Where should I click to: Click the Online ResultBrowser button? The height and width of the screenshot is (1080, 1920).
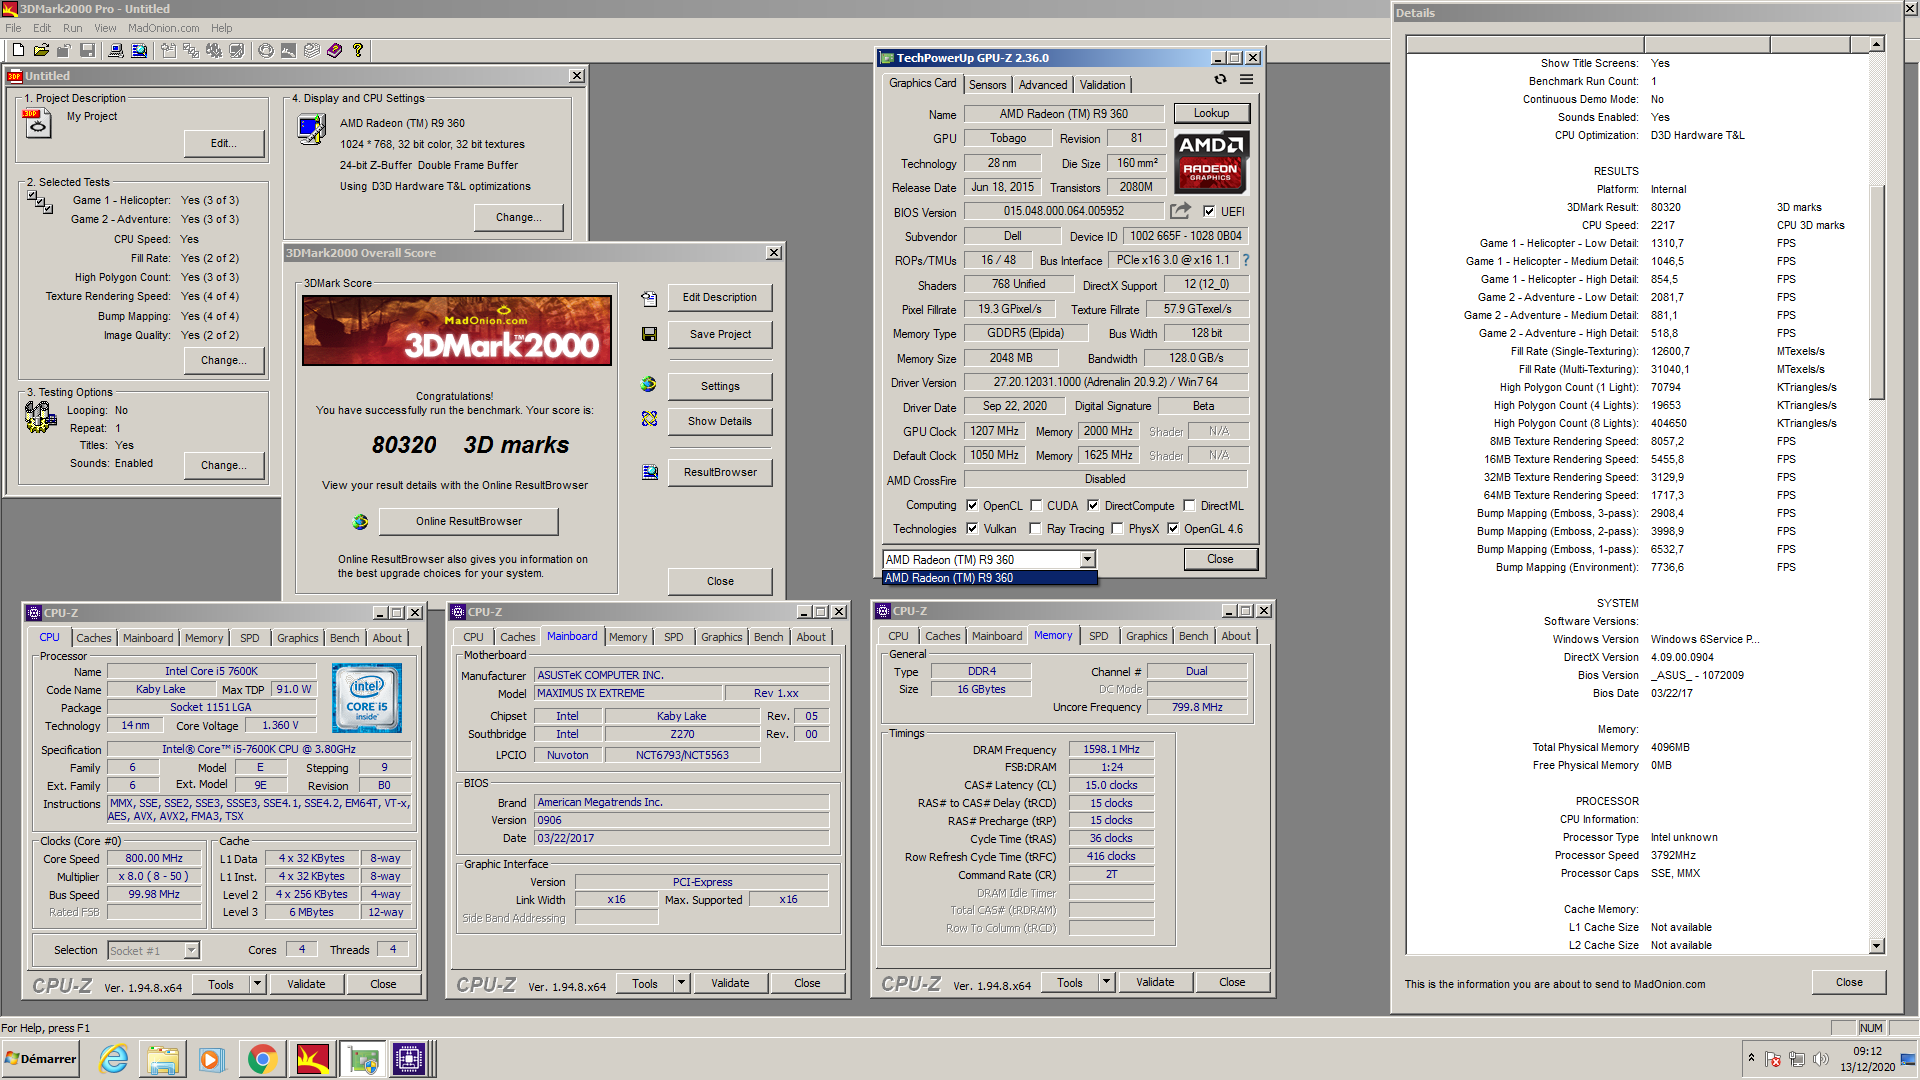[469, 521]
